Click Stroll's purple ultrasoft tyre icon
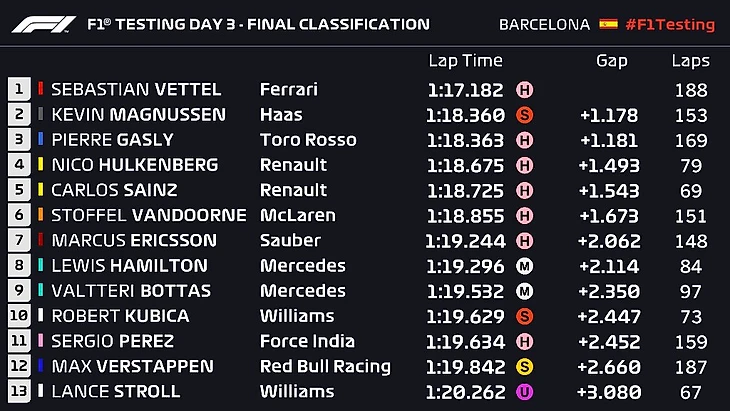Image resolution: width=730 pixels, height=411 pixels. (x=524, y=392)
